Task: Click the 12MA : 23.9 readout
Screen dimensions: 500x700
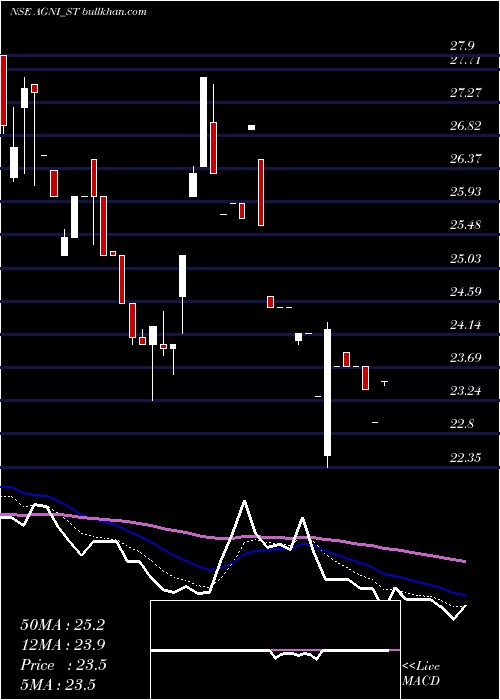Action: pos(63,645)
